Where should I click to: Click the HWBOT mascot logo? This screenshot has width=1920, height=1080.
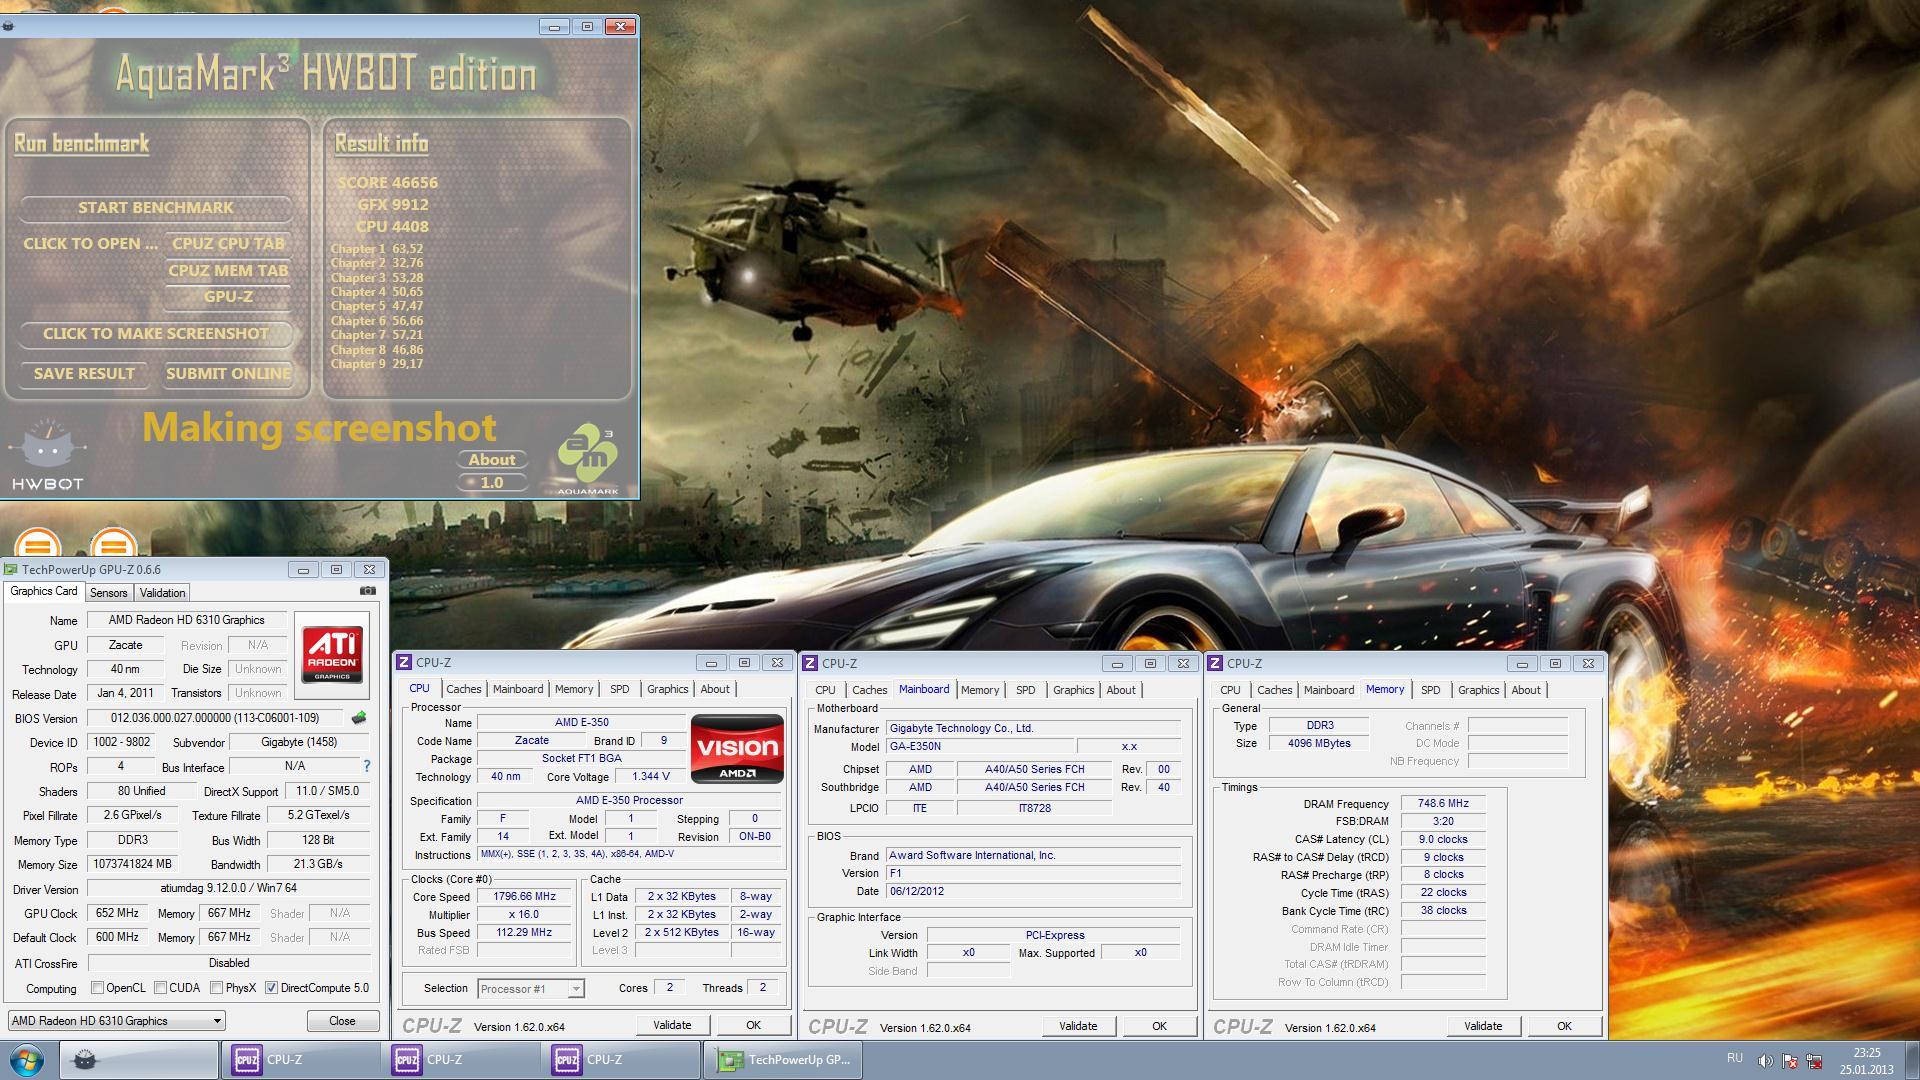pyautogui.click(x=47, y=455)
